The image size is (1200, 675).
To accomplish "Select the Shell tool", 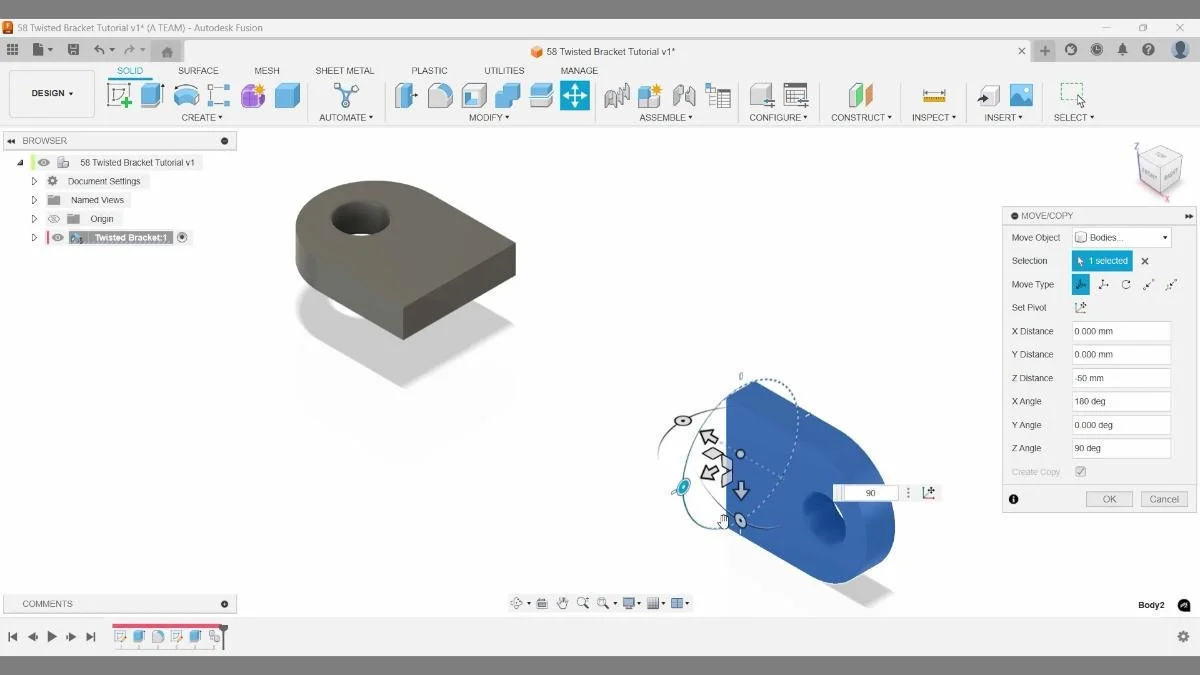I will pos(474,96).
